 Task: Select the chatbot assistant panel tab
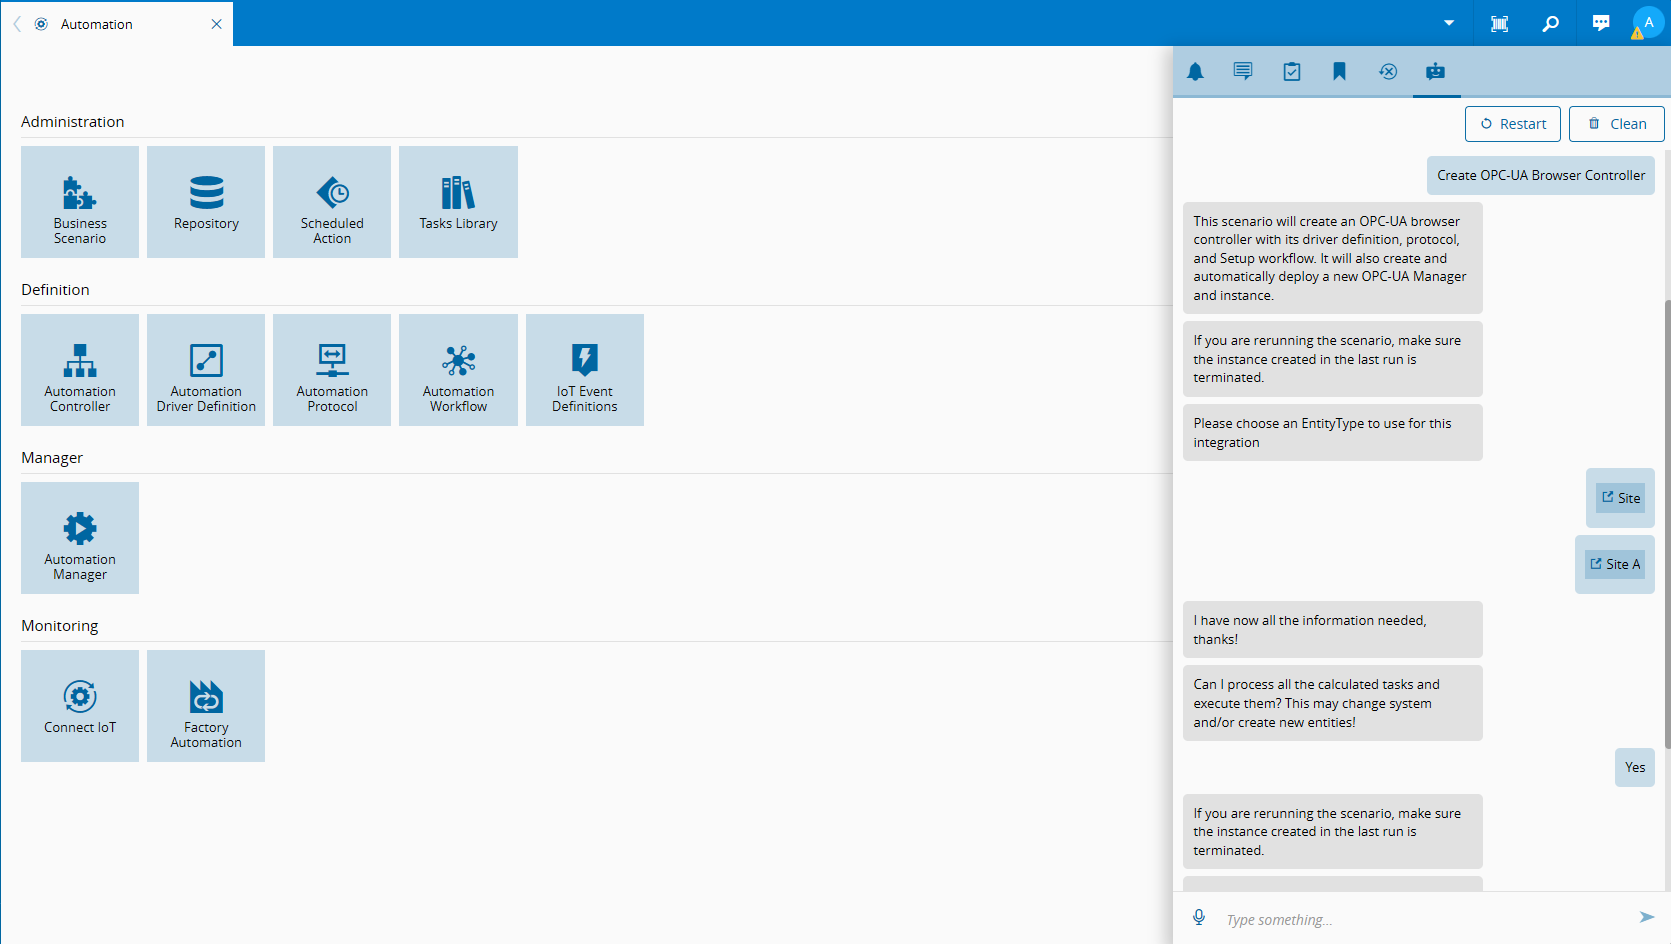click(x=1436, y=71)
